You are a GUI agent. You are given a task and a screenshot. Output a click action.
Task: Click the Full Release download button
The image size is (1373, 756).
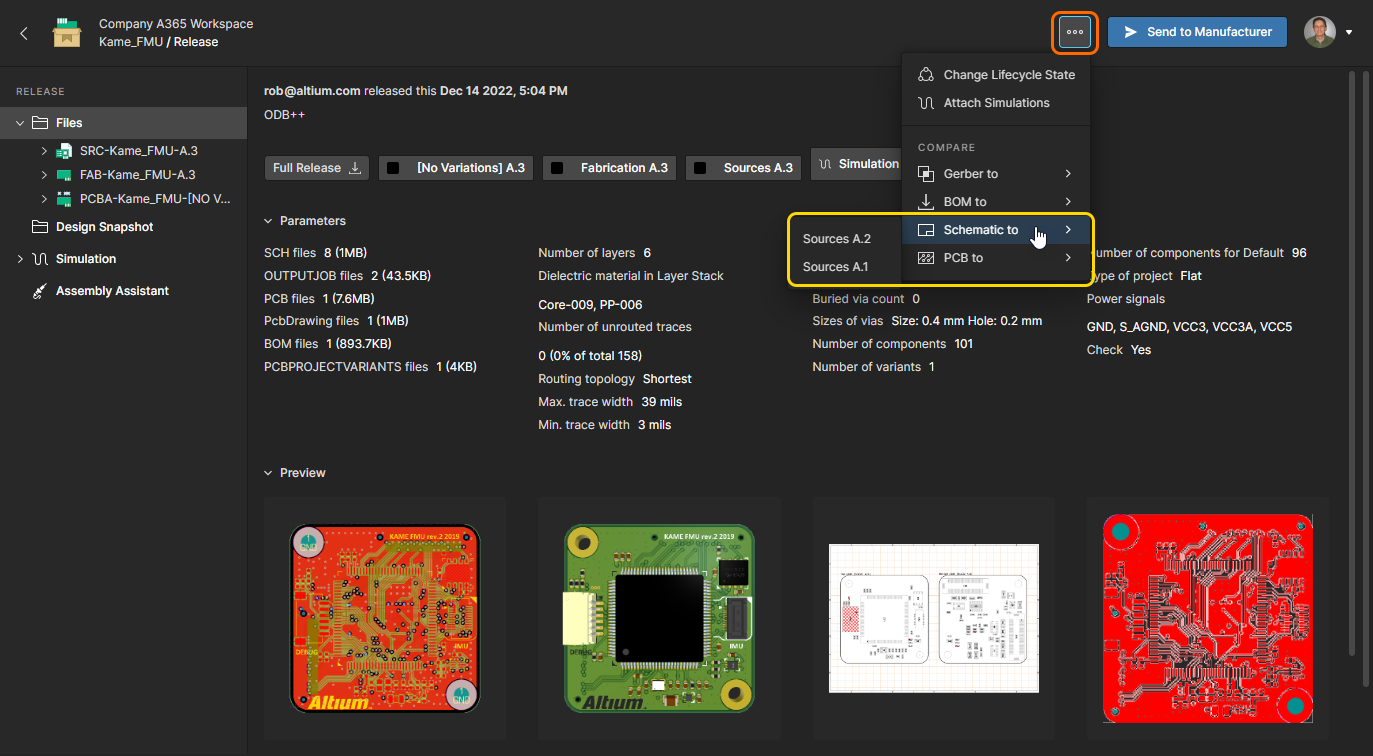tap(317, 168)
